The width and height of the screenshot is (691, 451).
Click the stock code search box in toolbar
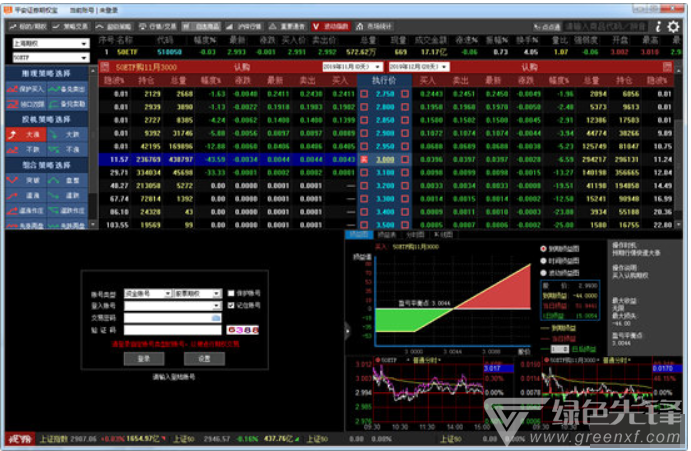[x=606, y=27]
